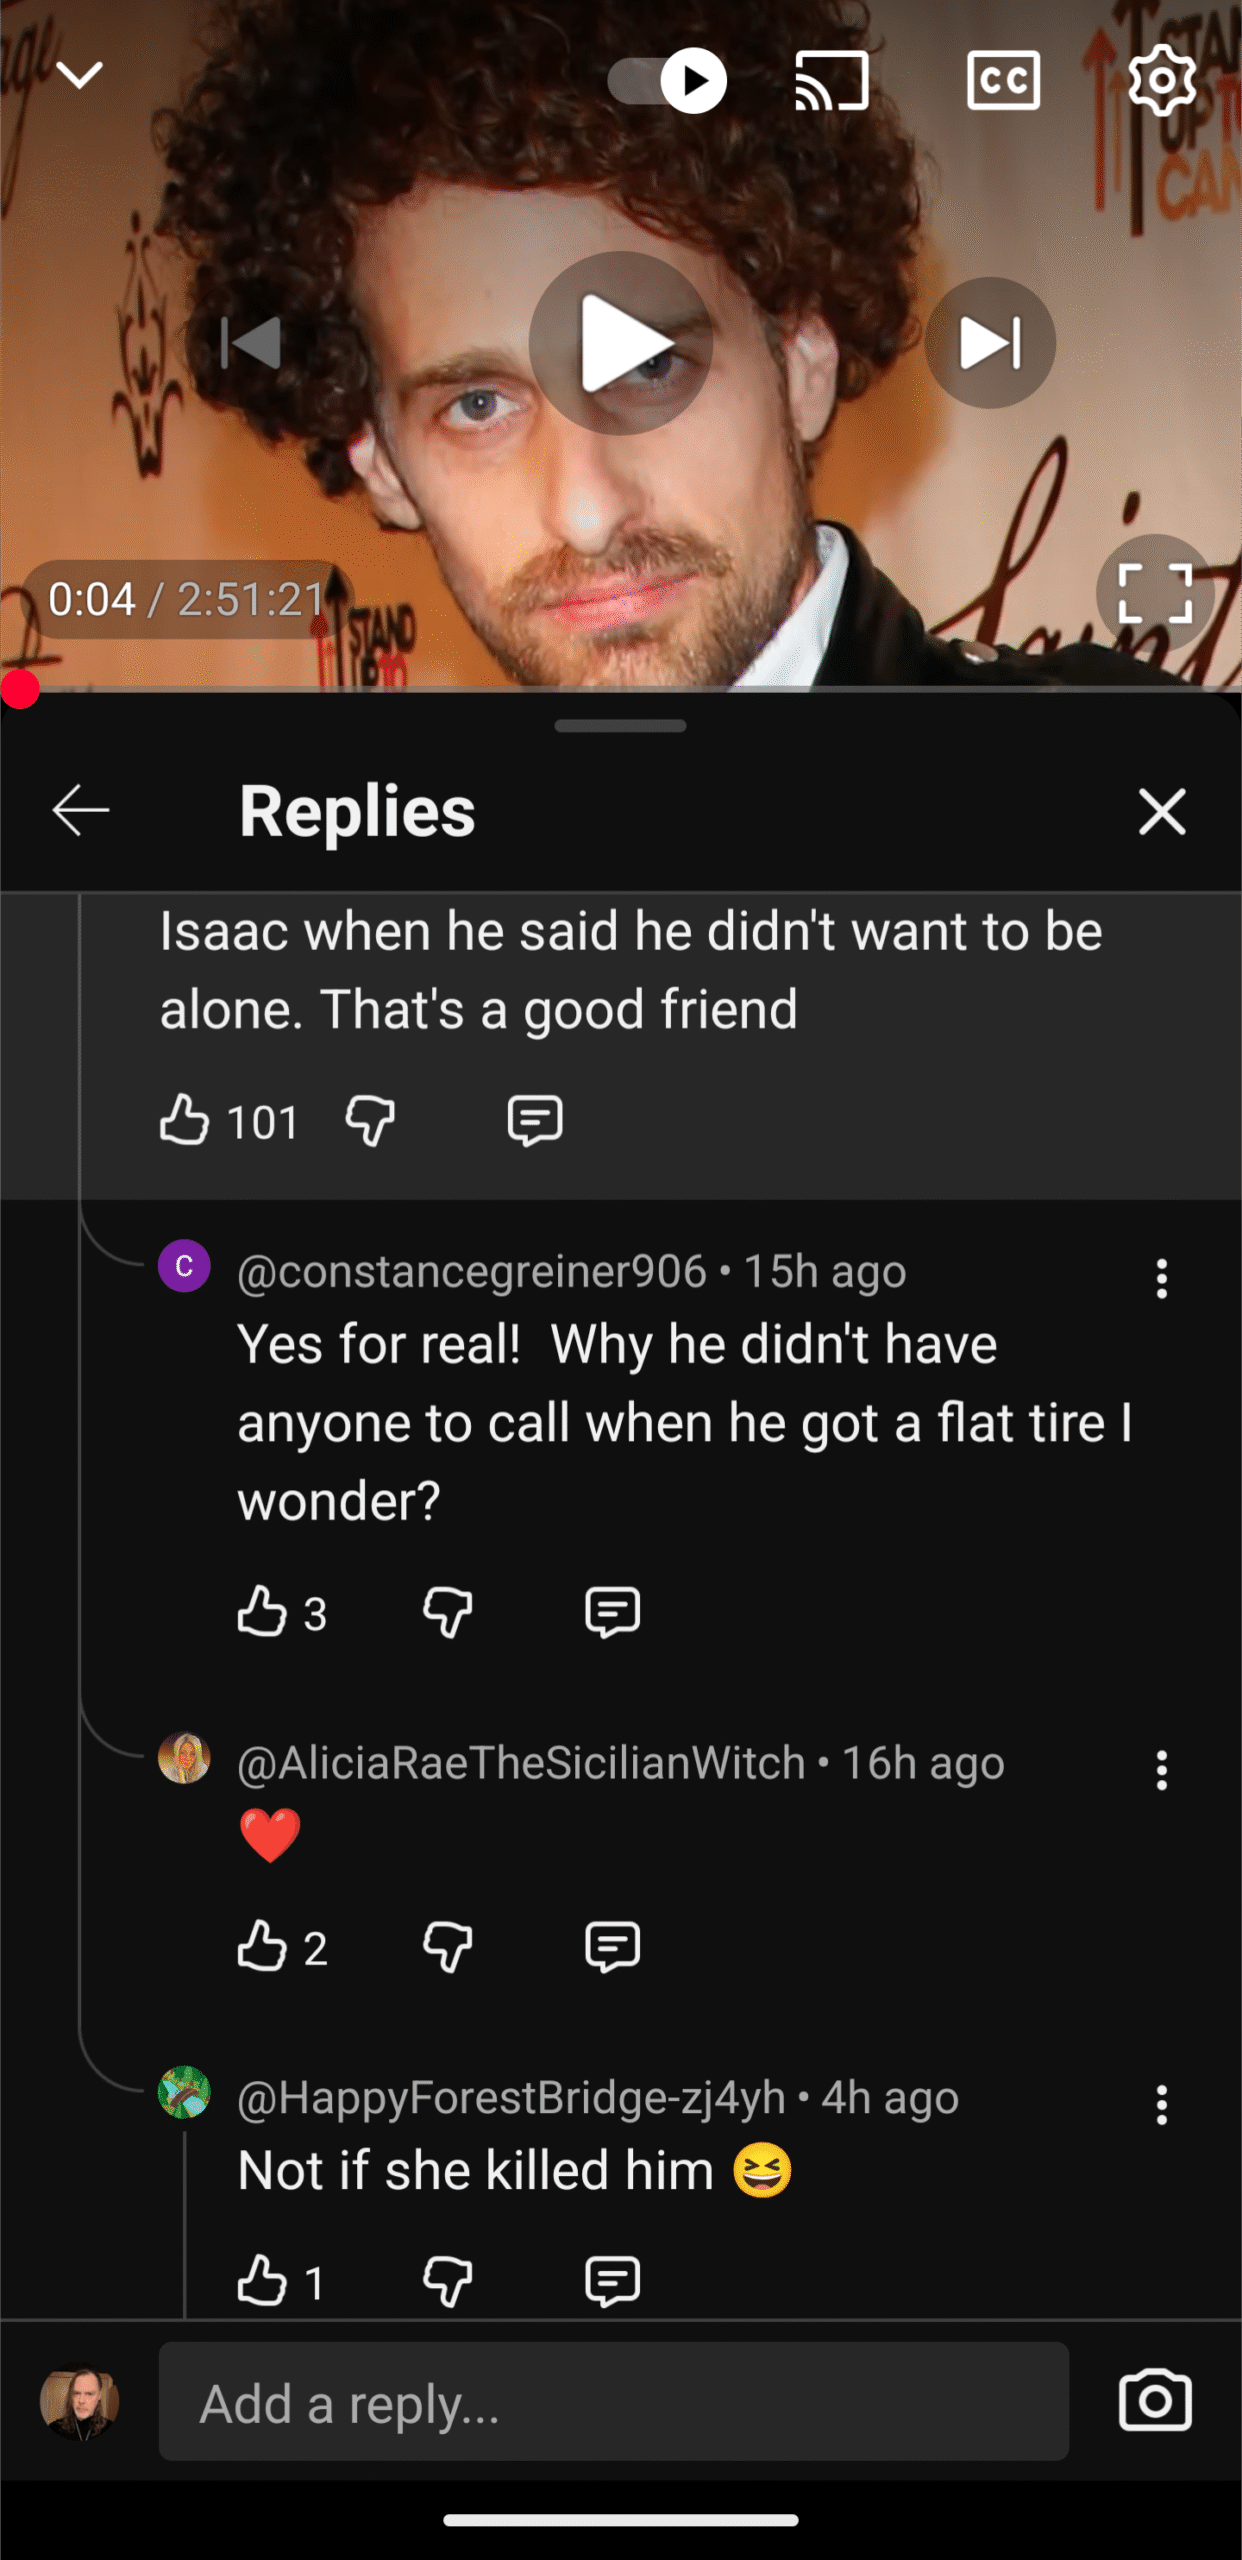Open video settings gear
The width and height of the screenshot is (1242, 2560).
tap(1161, 80)
